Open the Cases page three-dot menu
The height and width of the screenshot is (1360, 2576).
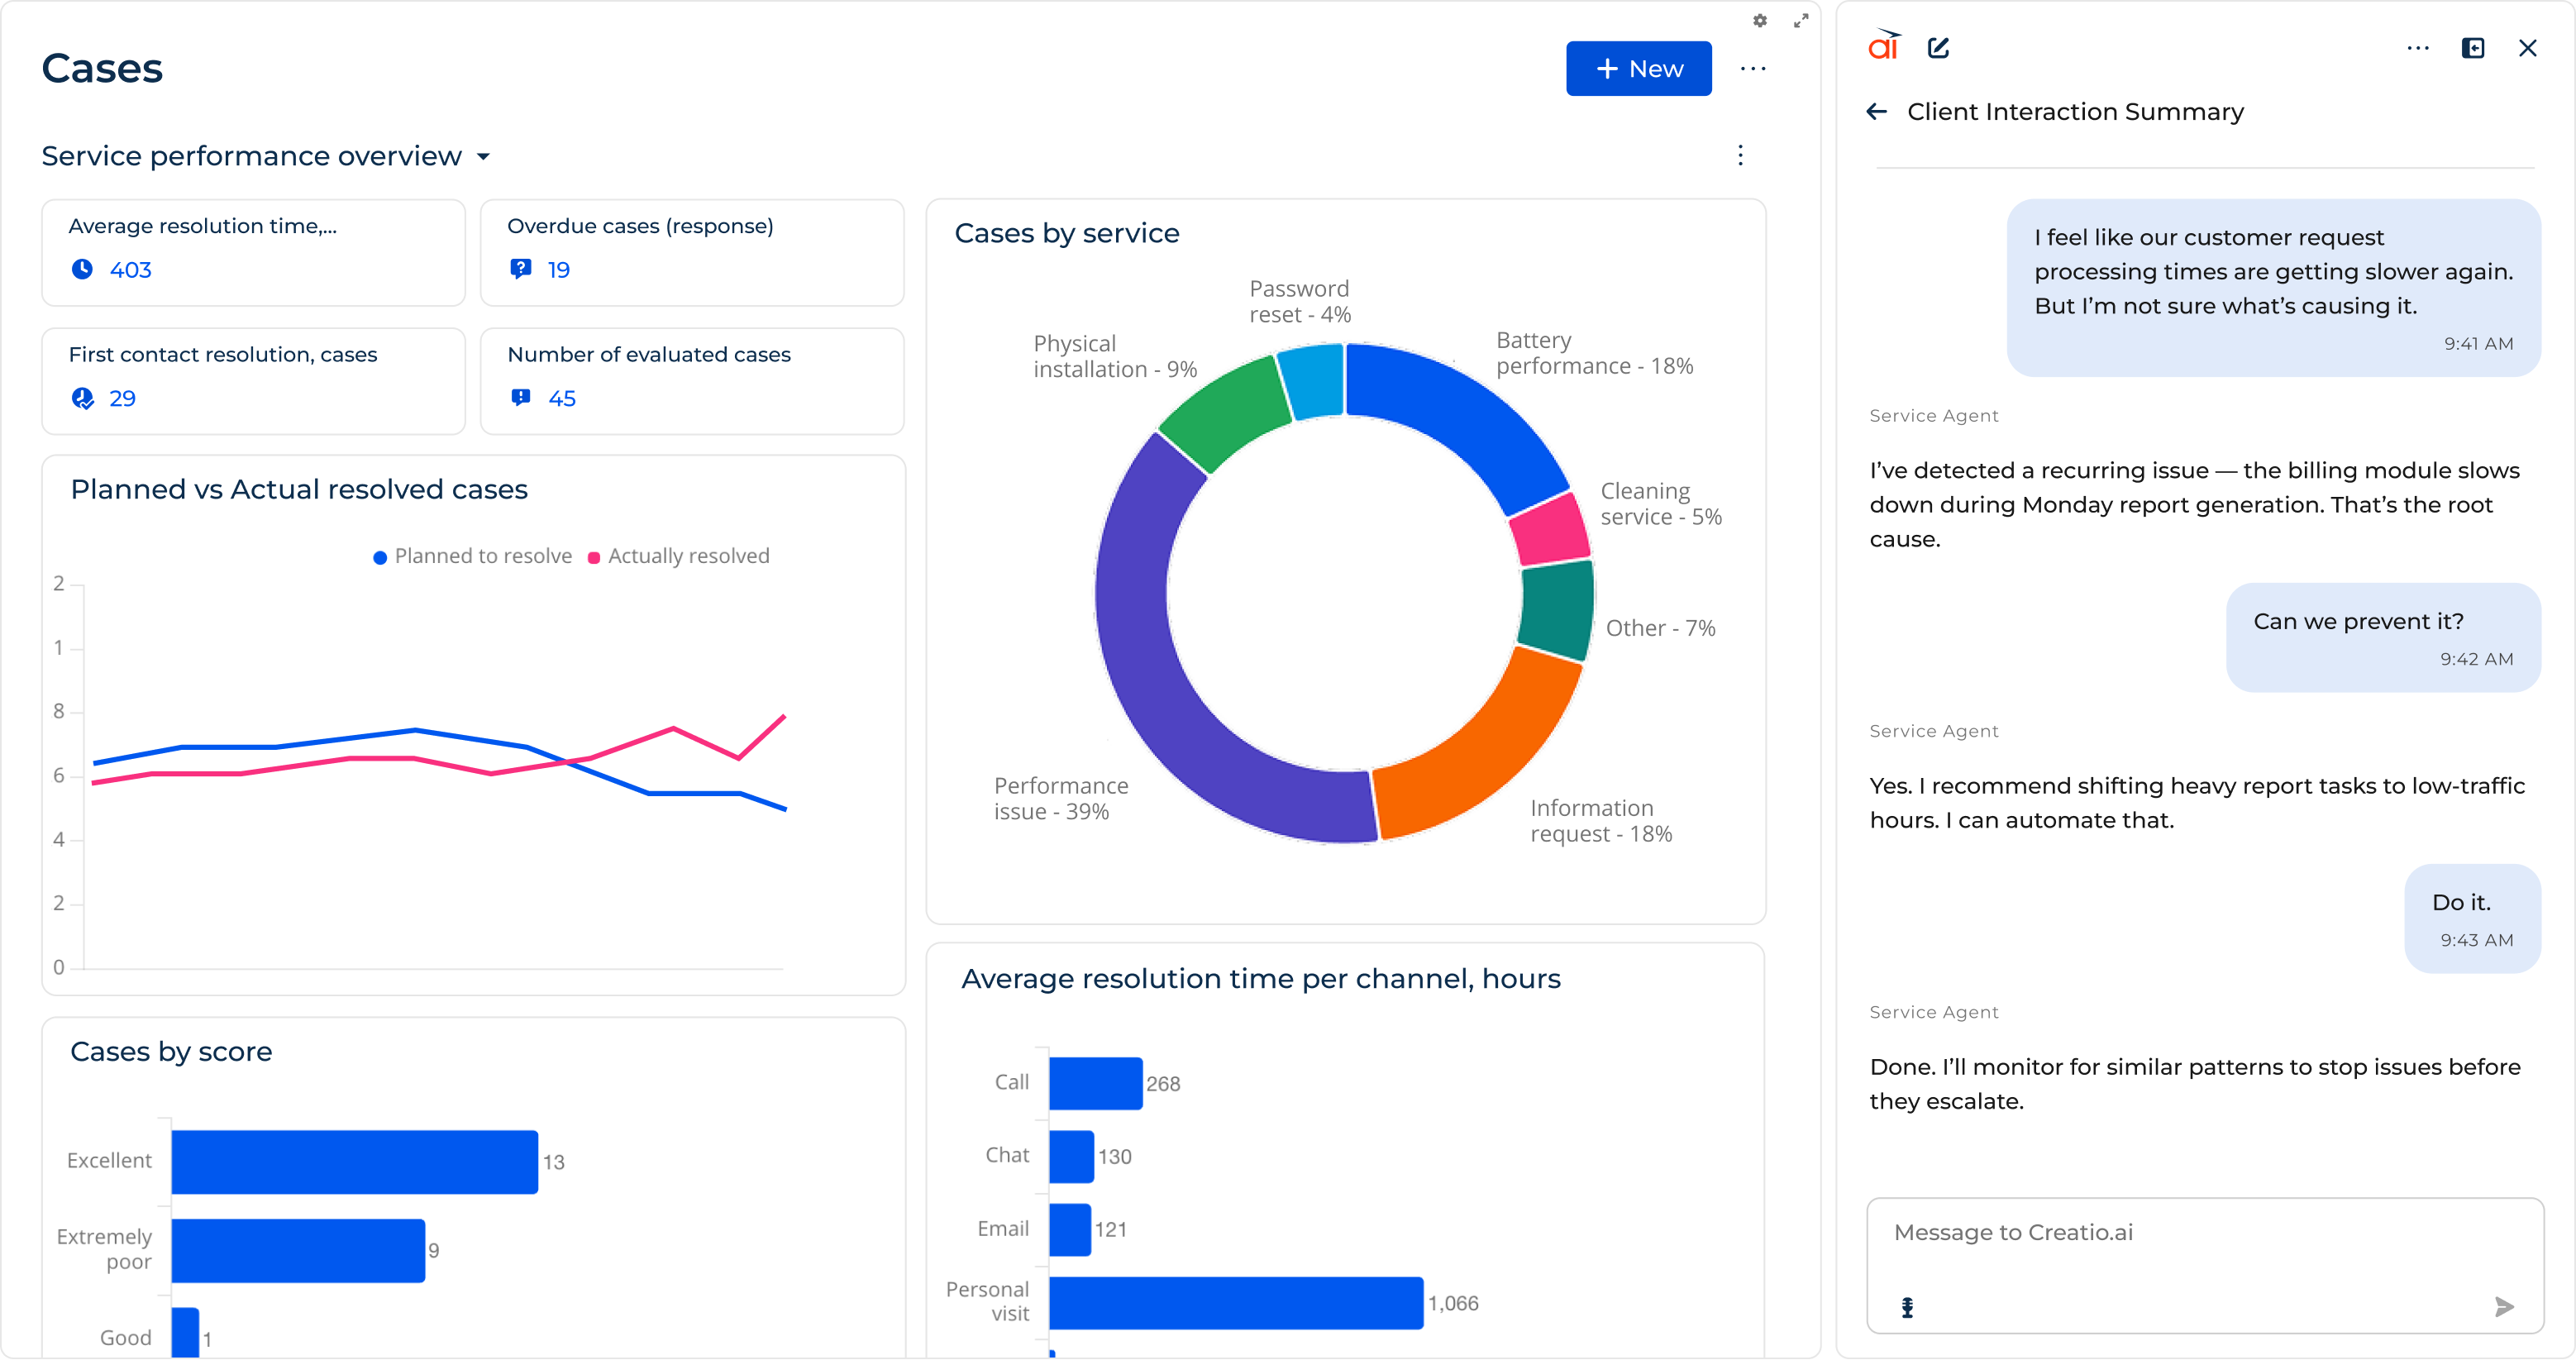click(x=1753, y=69)
